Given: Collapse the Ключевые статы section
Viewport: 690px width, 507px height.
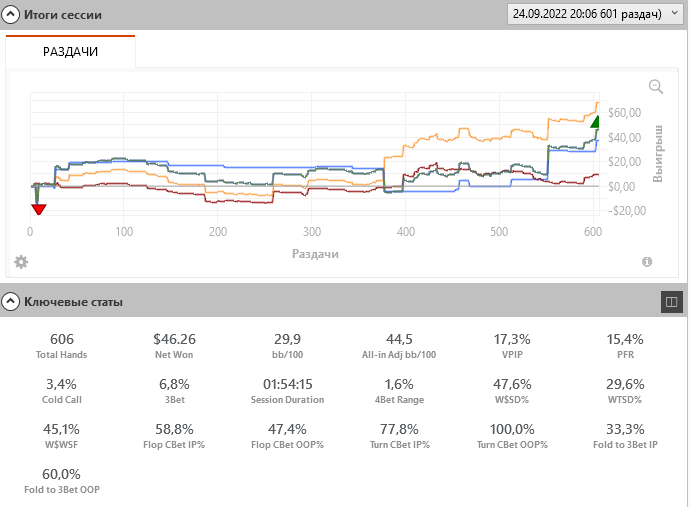Looking at the screenshot, I should coord(12,300).
